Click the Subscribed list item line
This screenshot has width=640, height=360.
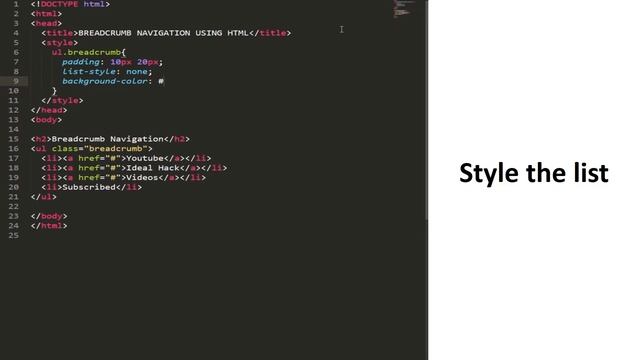[x=91, y=187]
